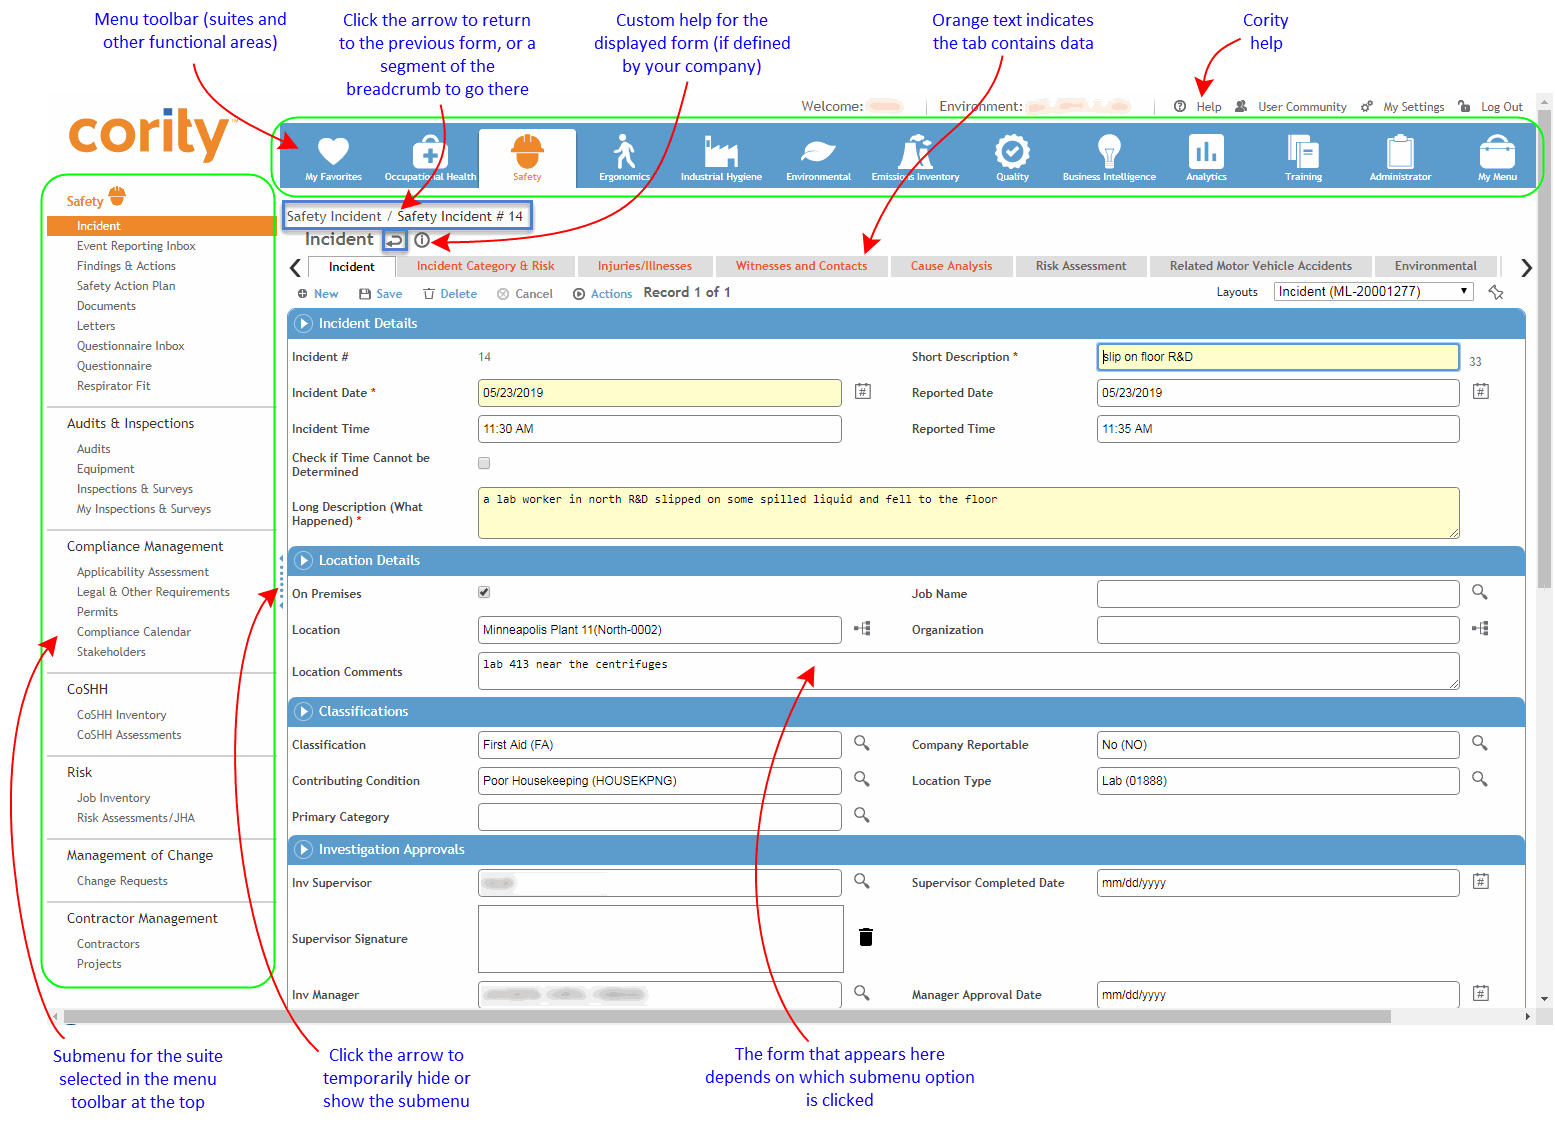Open the Occupational Health suite icon
Image resolution: width=1555 pixels, height=1132 pixels.
pos(430,152)
